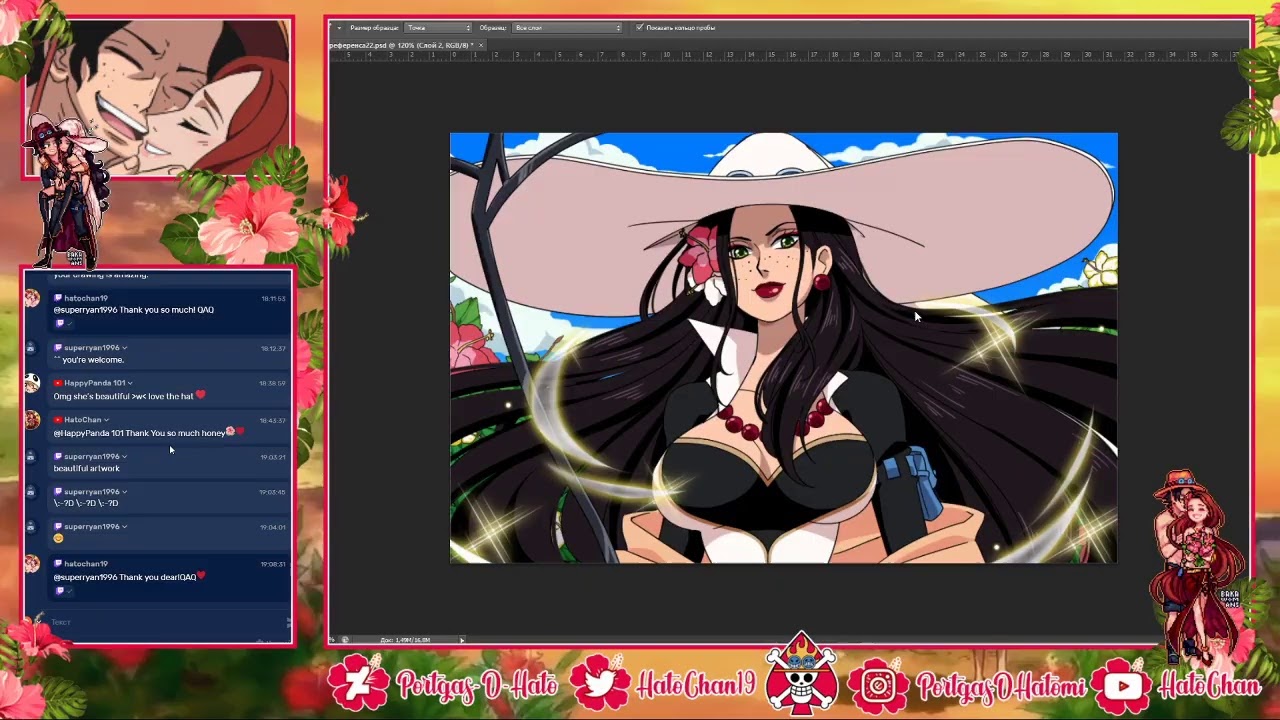Screen dimensions: 1280x720
Task: Click the horizontal ruler above the canvas
Action: (790, 55)
